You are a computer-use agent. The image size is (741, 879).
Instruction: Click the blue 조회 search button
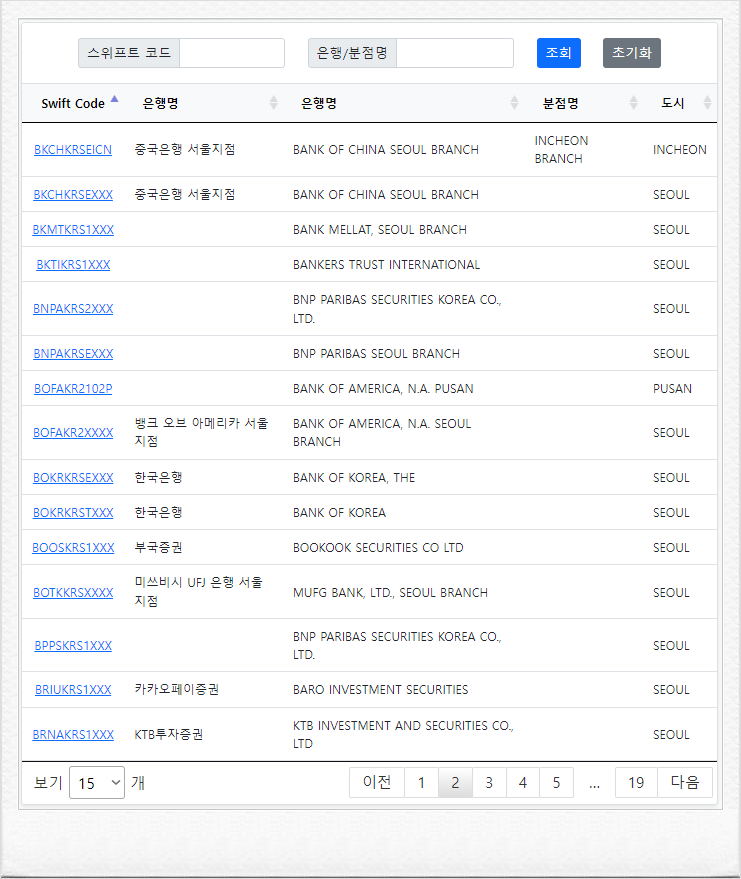coord(558,53)
